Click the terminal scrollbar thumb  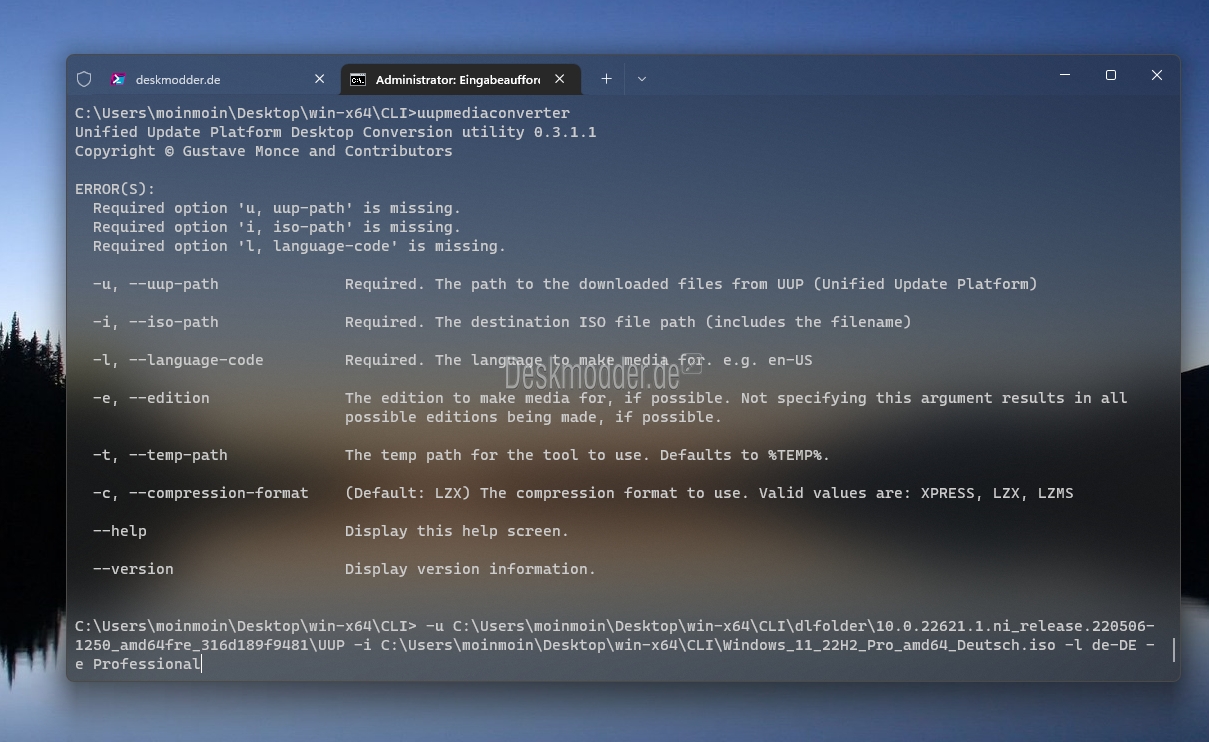tap(1174, 650)
